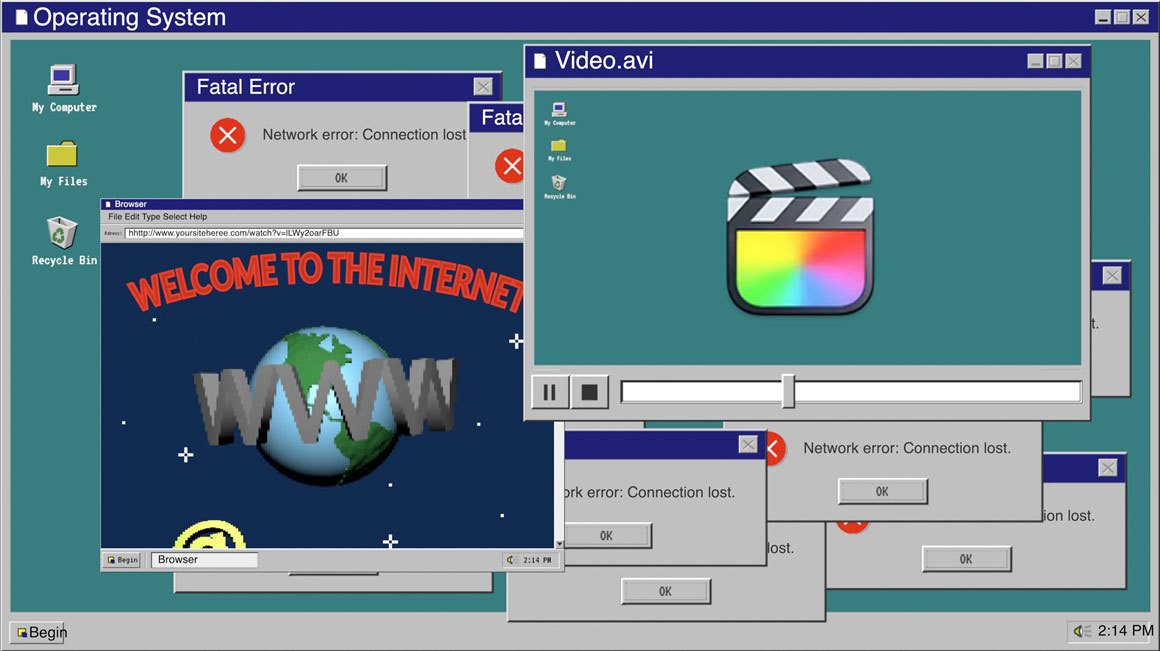Image resolution: width=1160 pixels, height=651 pixels.
Task: Pause the video playback
Action: click(549, 392)
